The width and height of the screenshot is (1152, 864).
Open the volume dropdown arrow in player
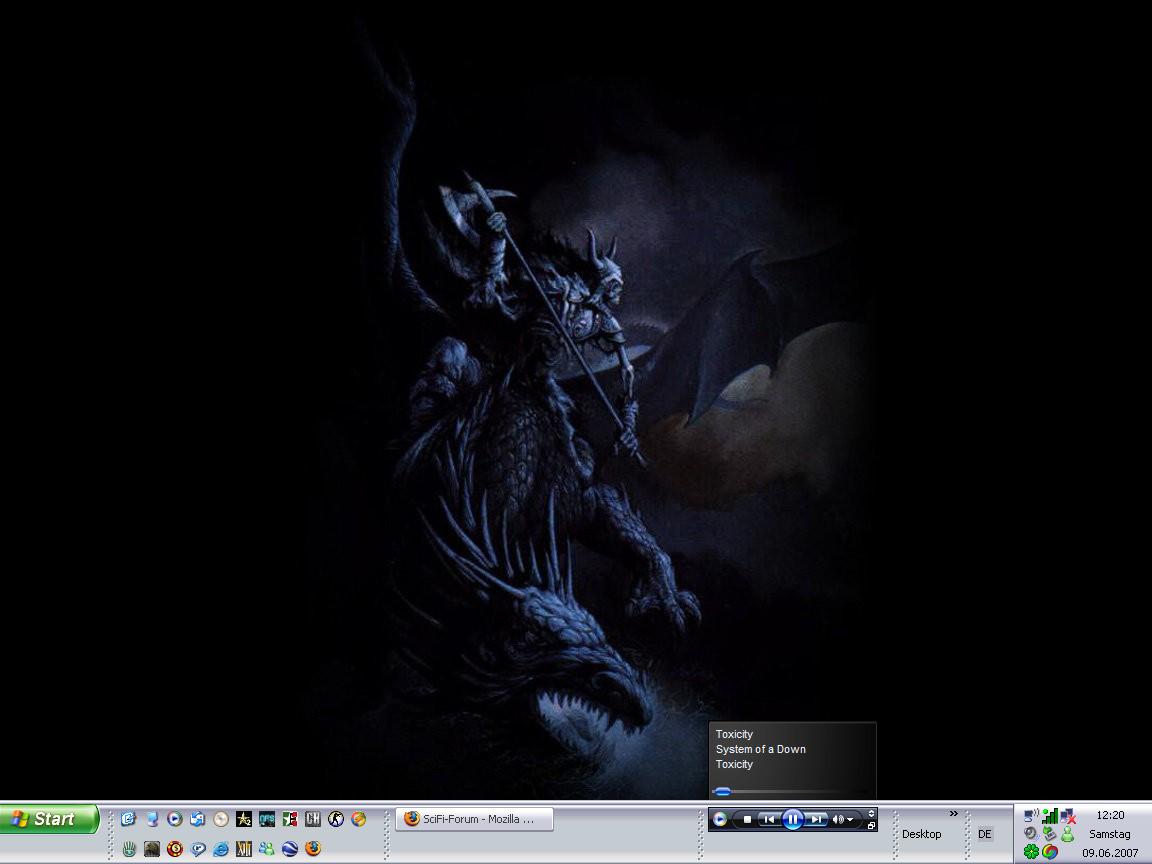click(x=850, y=819)
